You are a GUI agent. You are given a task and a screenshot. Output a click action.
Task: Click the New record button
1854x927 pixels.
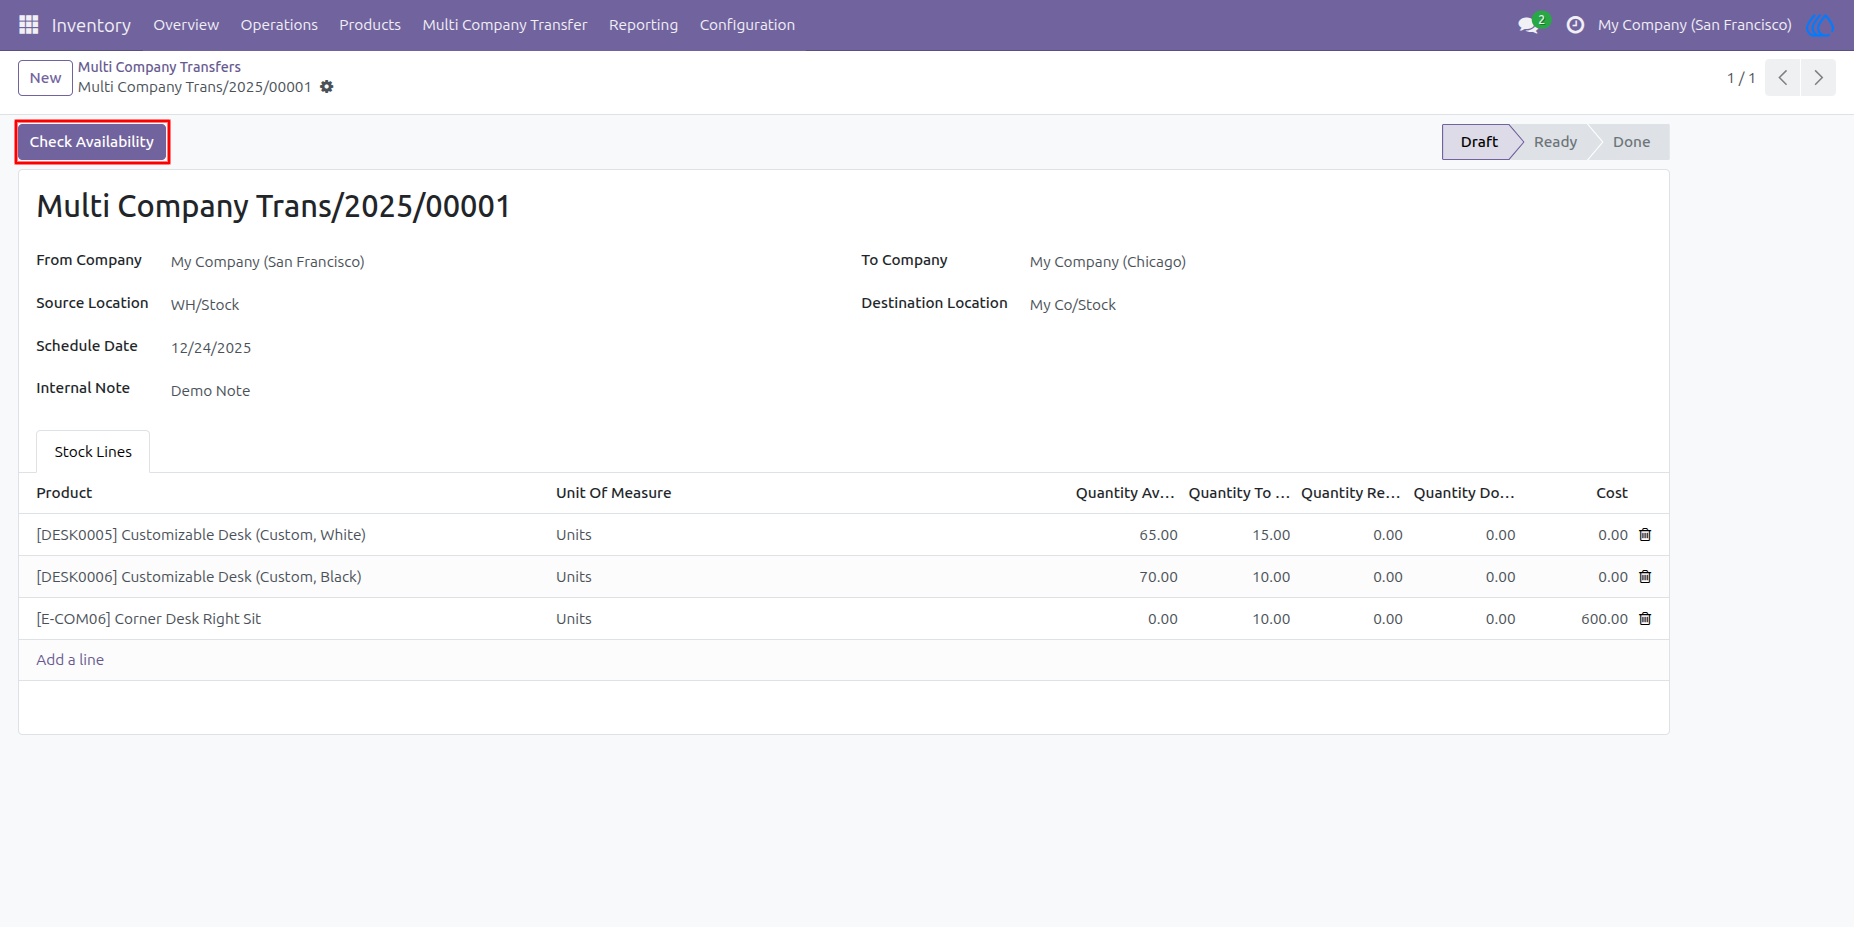pos(45,78)
